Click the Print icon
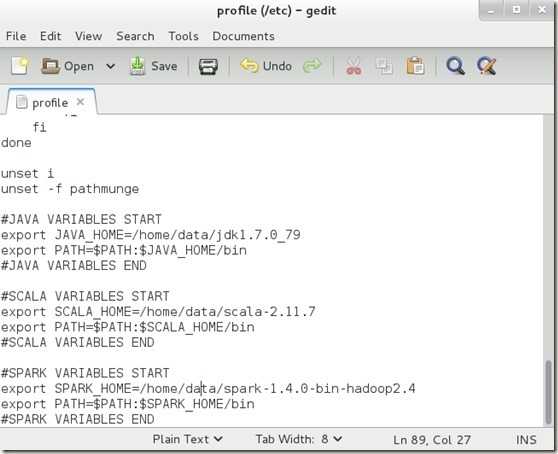 point(208,66)
